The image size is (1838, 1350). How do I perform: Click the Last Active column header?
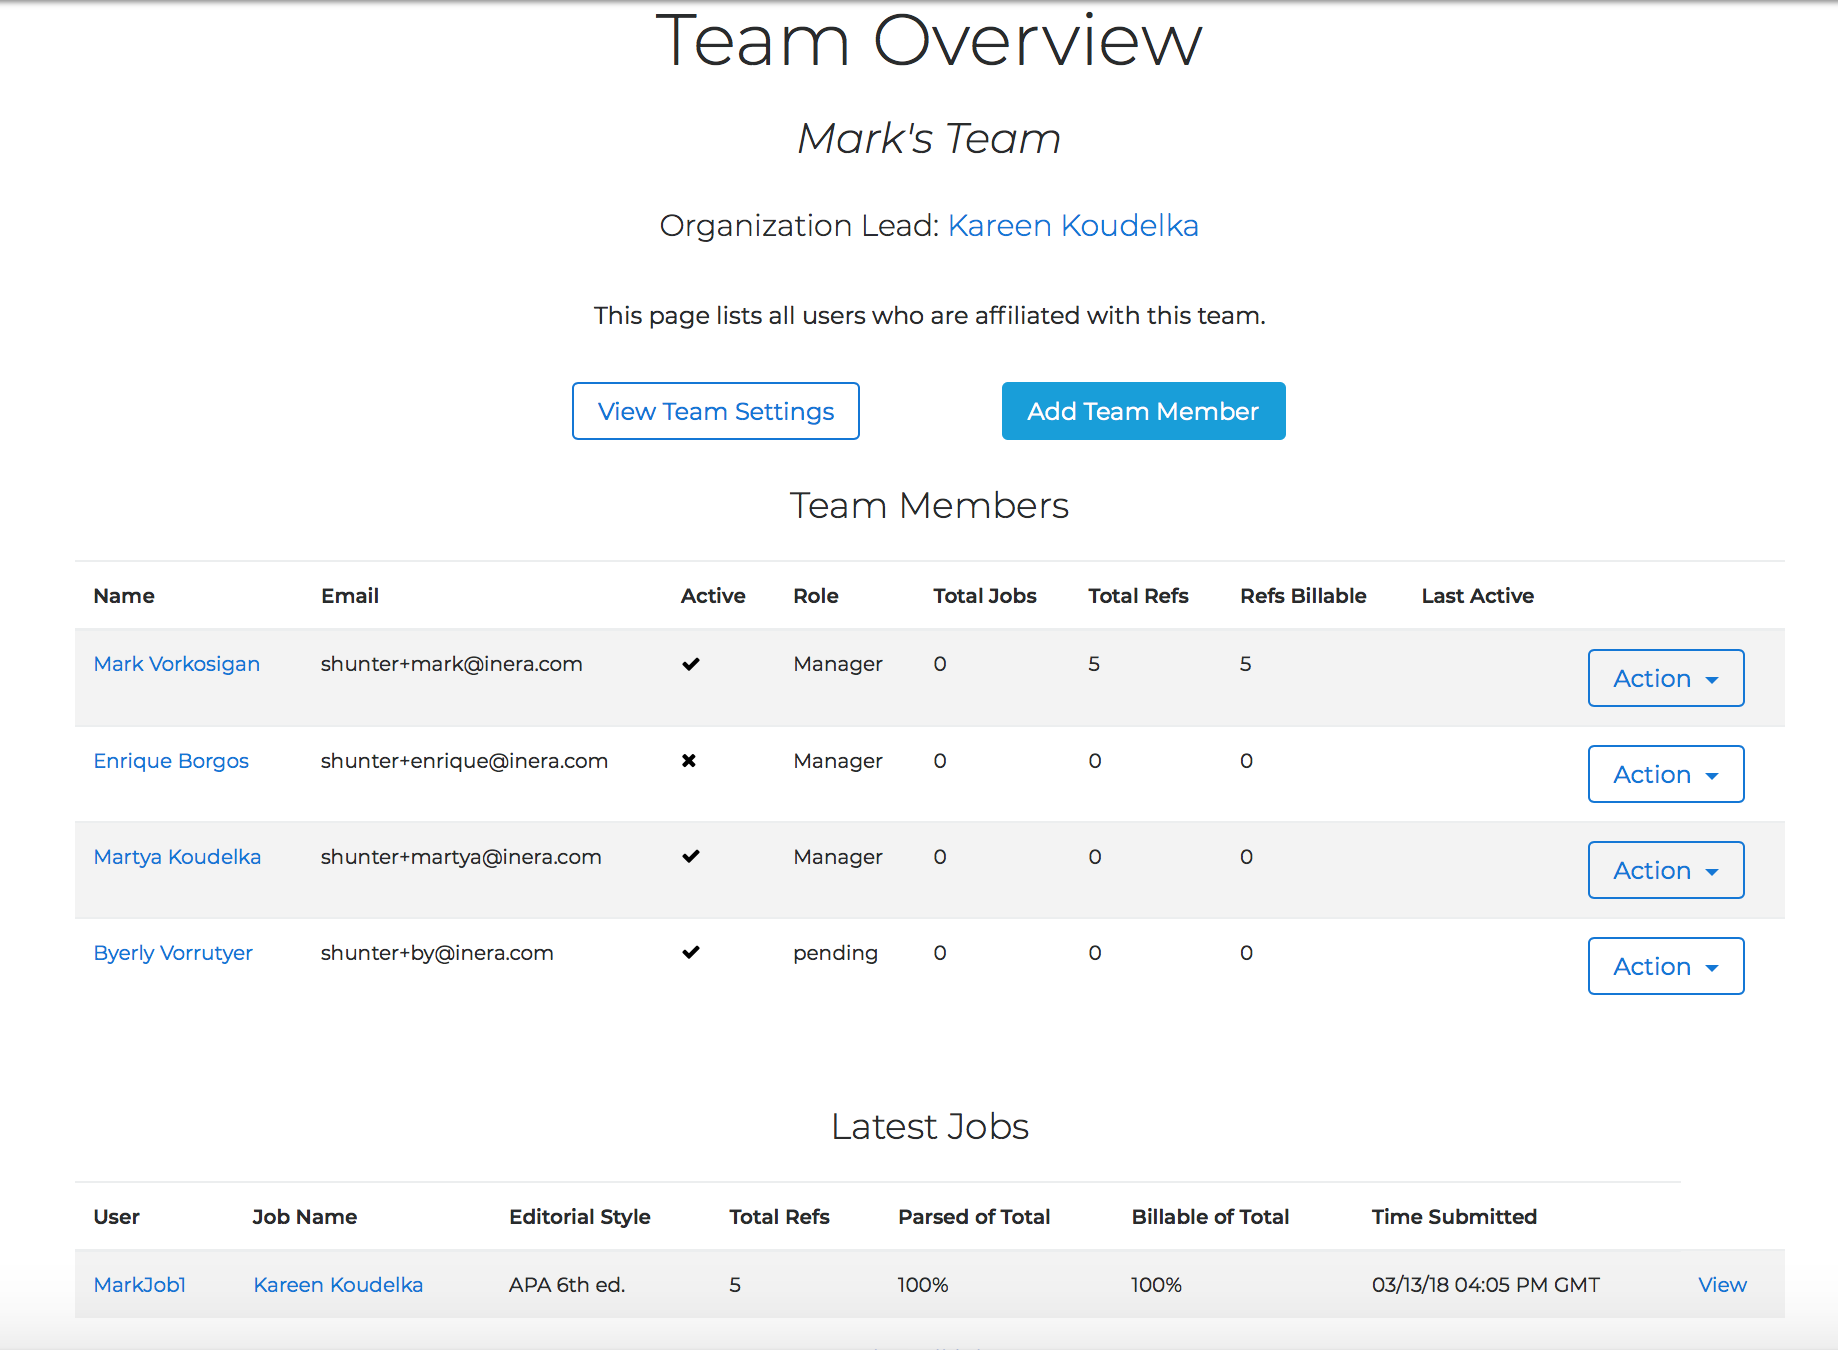coord(1477,596)
